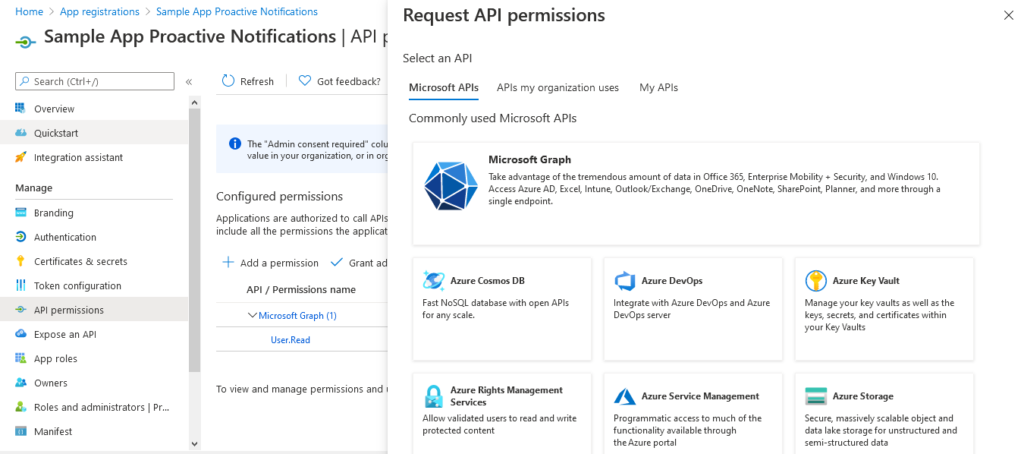Click the Azure Storage icon
This screenshot has width=1024, height=454.
click(x=816, y=397)
